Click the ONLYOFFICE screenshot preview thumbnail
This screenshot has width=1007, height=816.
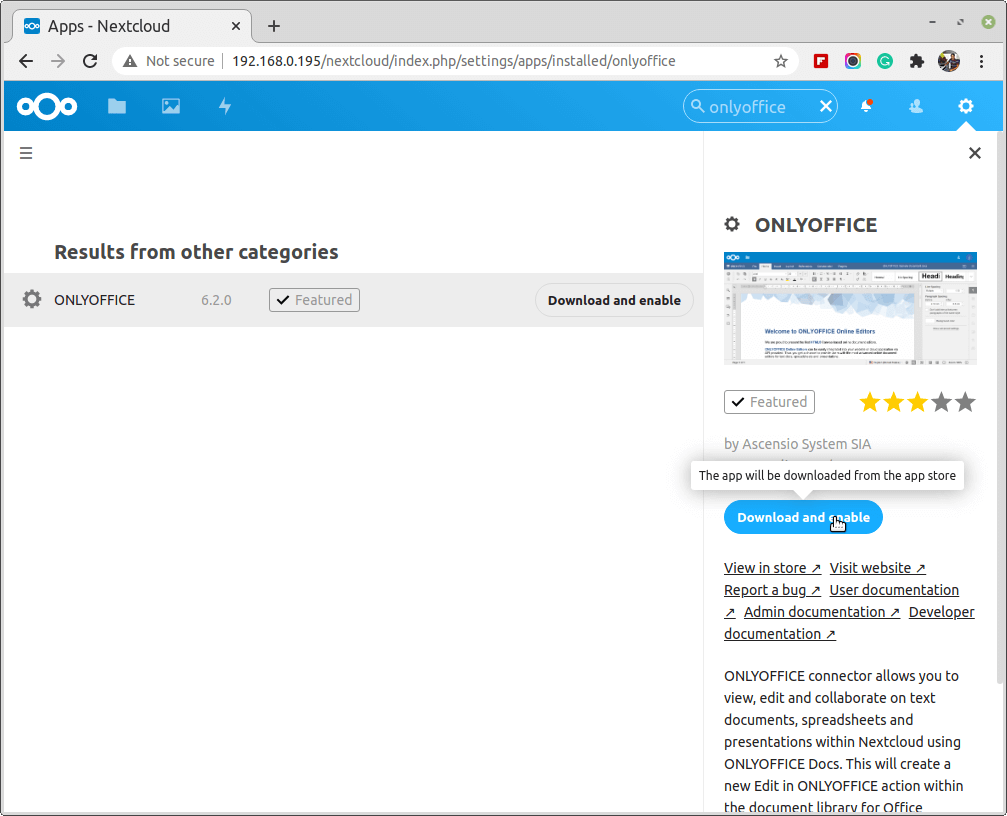coord(850,308)
